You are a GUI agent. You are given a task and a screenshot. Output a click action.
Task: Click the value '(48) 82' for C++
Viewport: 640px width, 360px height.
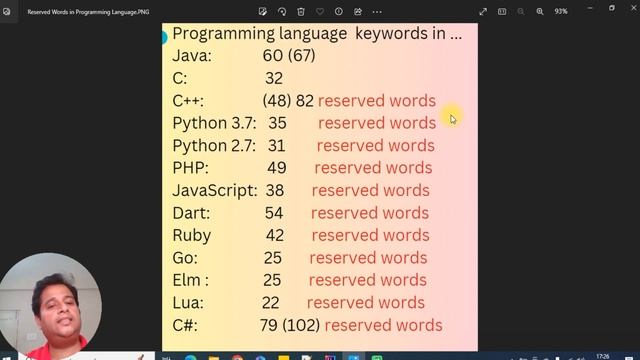(x=288, y=101)
